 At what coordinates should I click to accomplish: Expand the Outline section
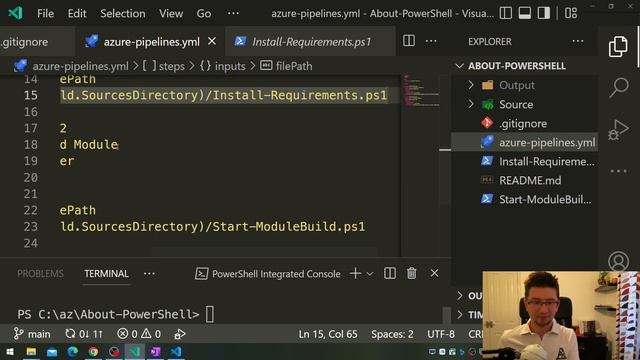coord(468,295)
